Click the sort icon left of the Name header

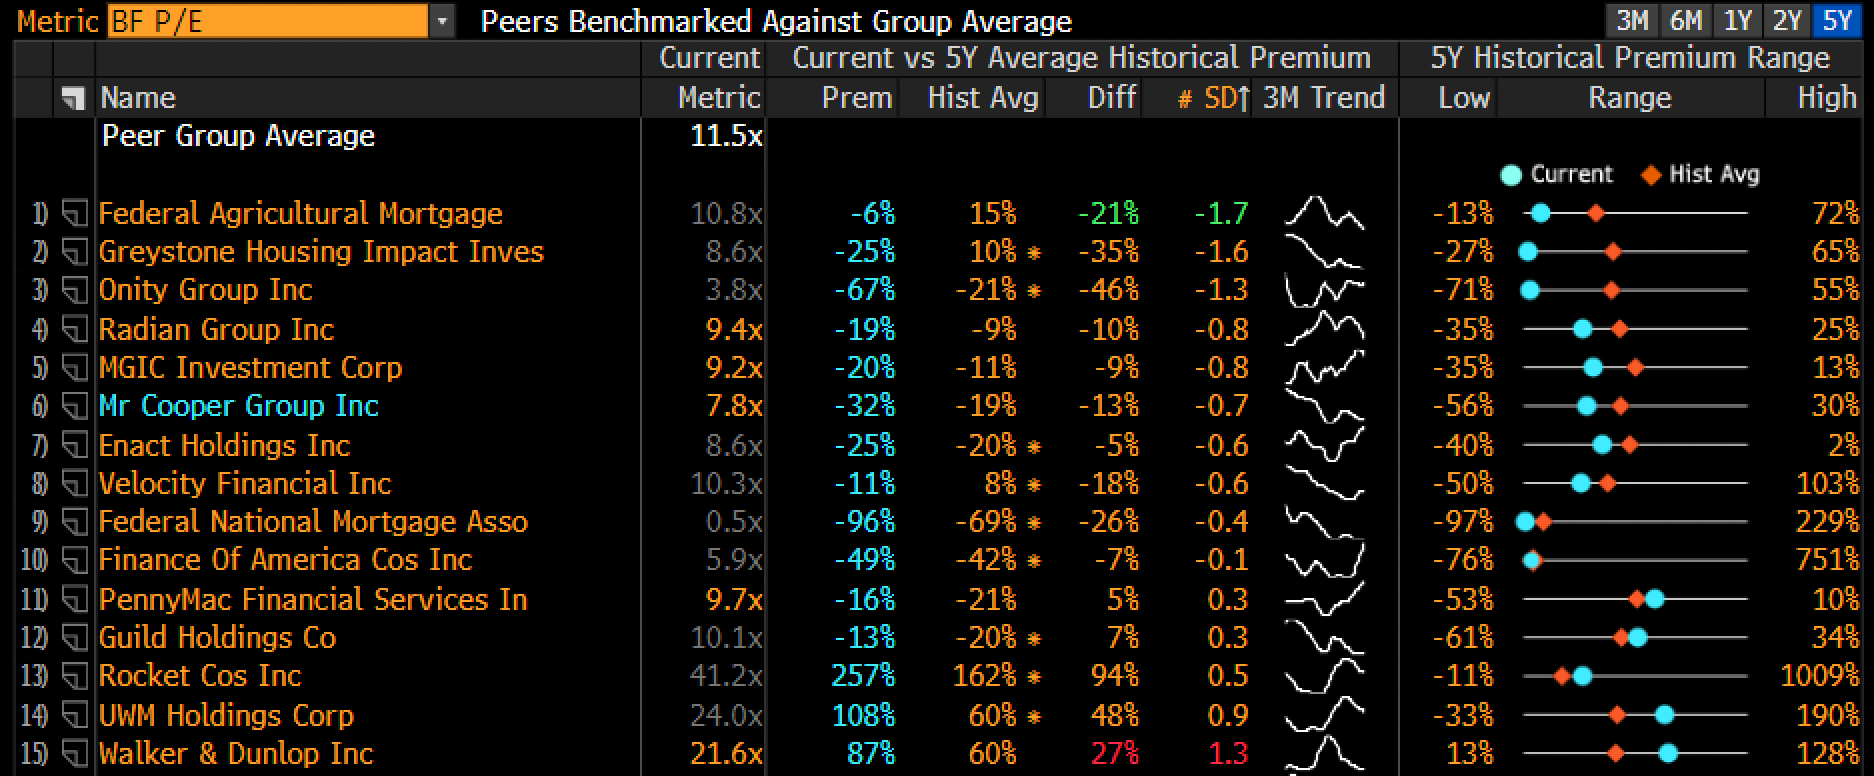point(73,98)
